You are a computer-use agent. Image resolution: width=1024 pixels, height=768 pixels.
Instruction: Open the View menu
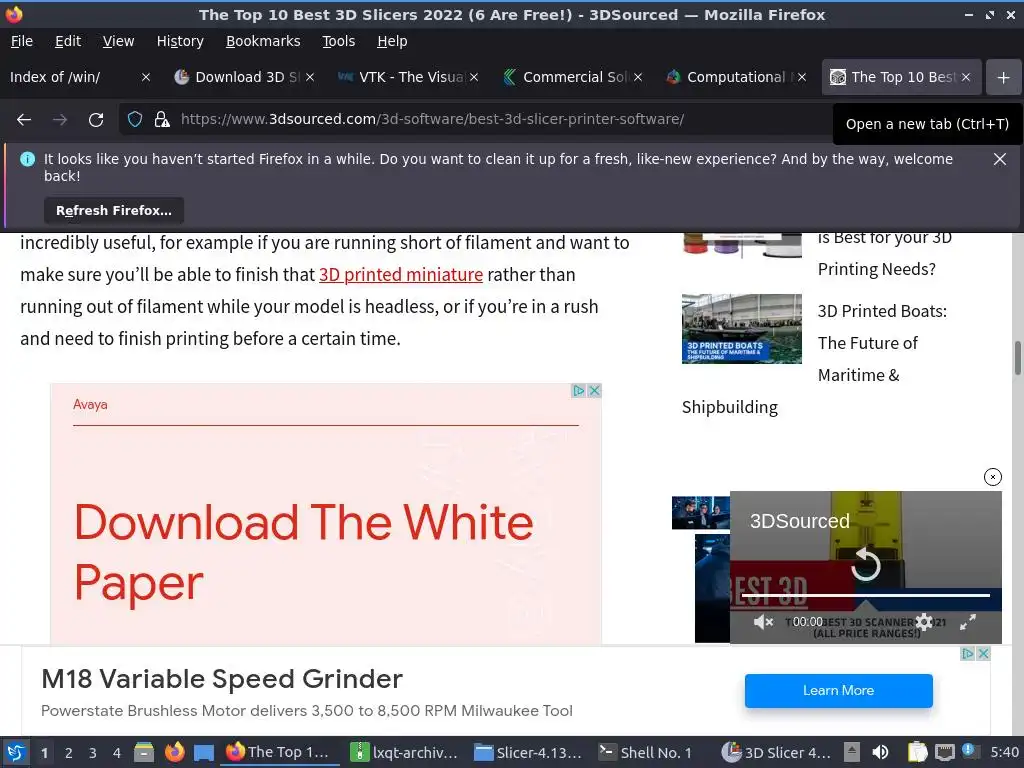point(118,41)
